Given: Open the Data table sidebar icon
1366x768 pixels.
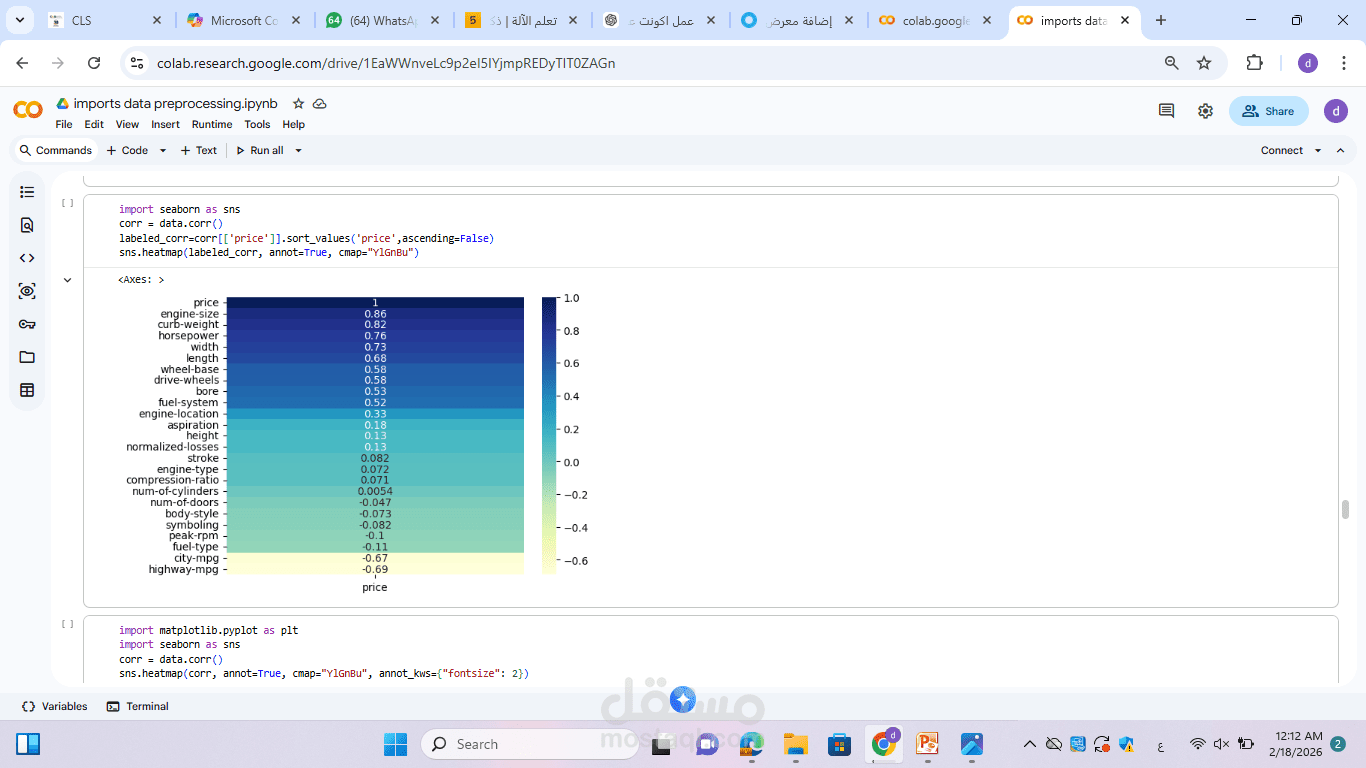Looking at the screenshot, I should pyautogui.click(x=27, y=390).
